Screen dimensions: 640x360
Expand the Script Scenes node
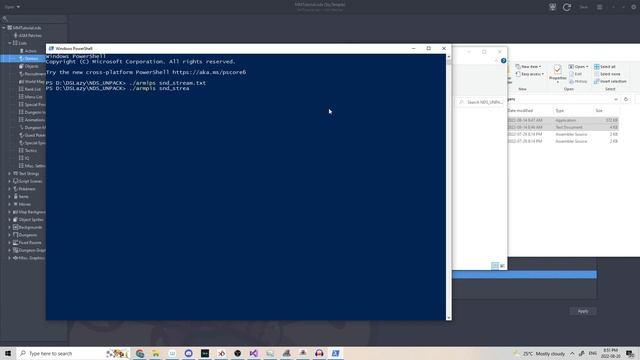point(10,181)
